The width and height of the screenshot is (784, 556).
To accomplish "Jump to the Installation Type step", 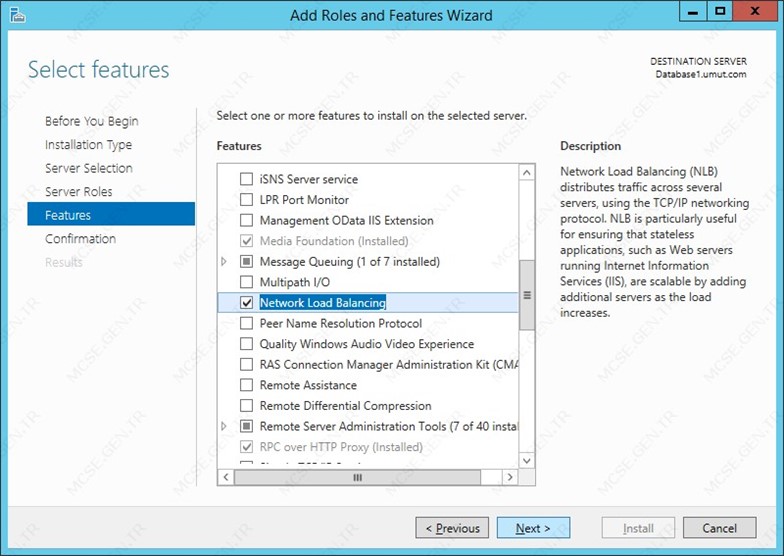I will pyautogui.click(x=88, y=144).
